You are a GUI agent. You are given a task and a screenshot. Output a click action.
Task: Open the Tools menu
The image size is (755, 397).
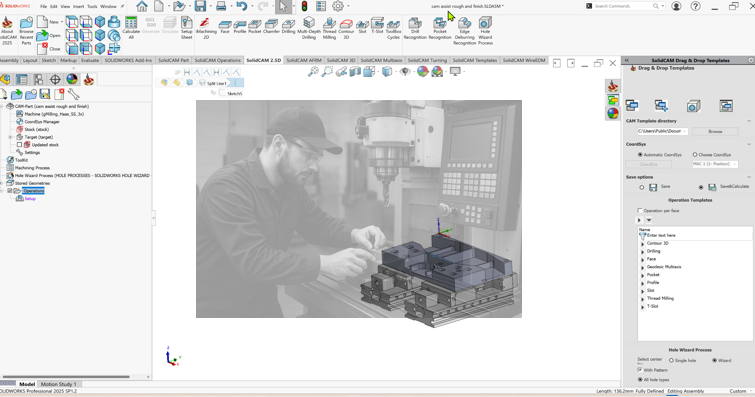[92, 6]
